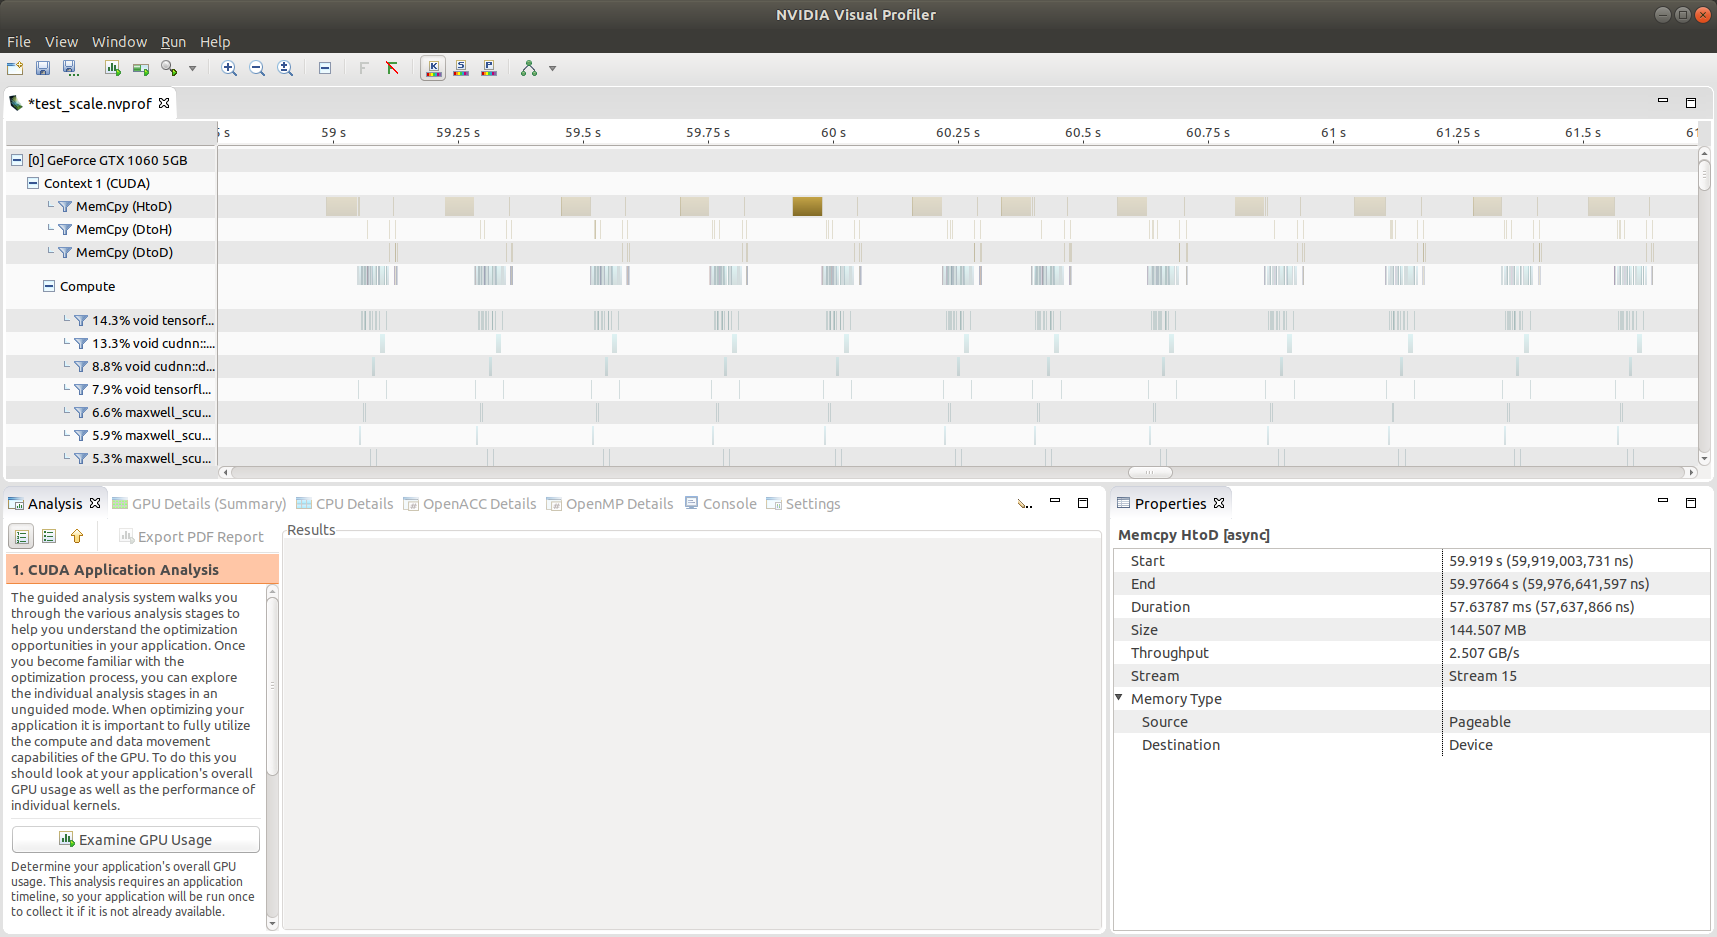Toggle color by stream S button
The width and height of the screenshot is (1717, 937).
(461, 68)
